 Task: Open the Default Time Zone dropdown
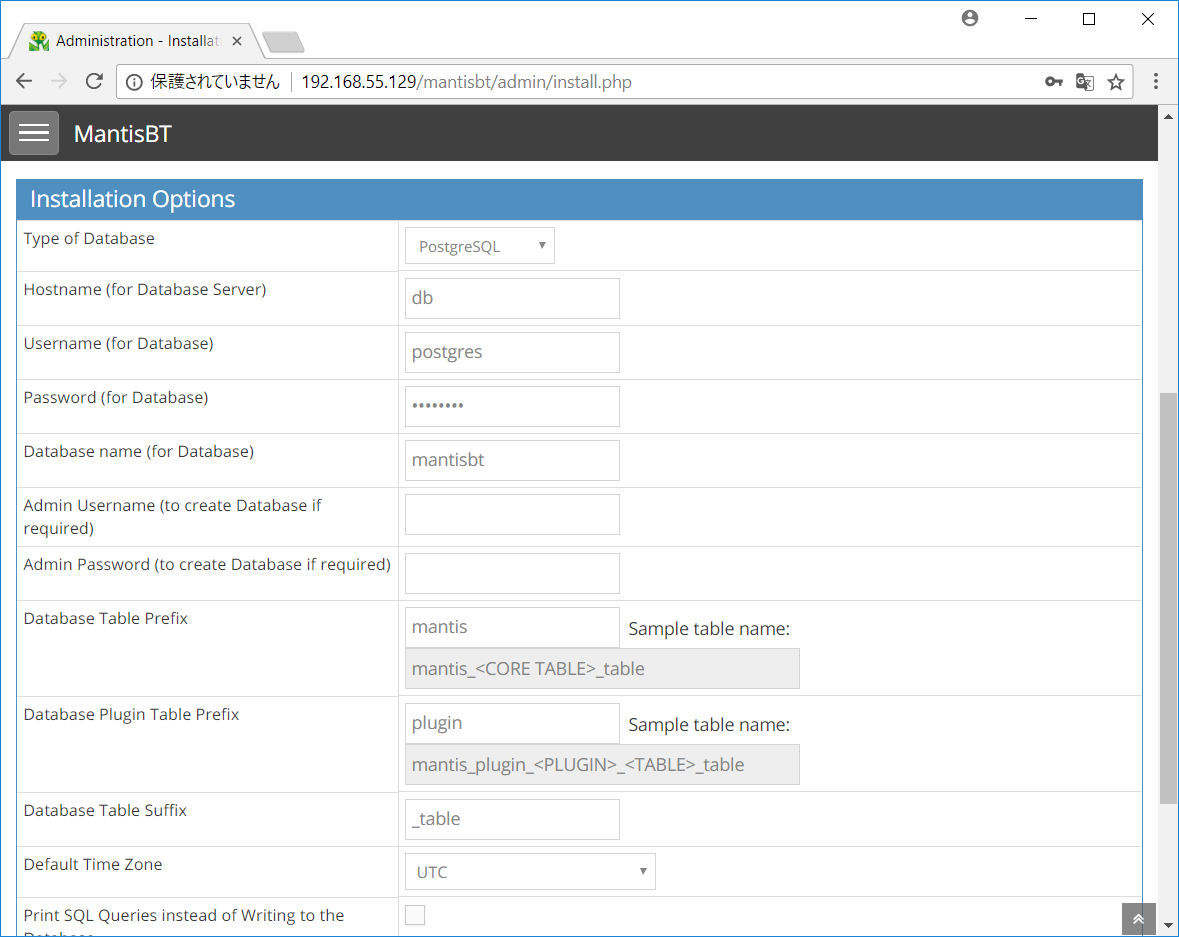pyautogui.click(x=530, y=871)
